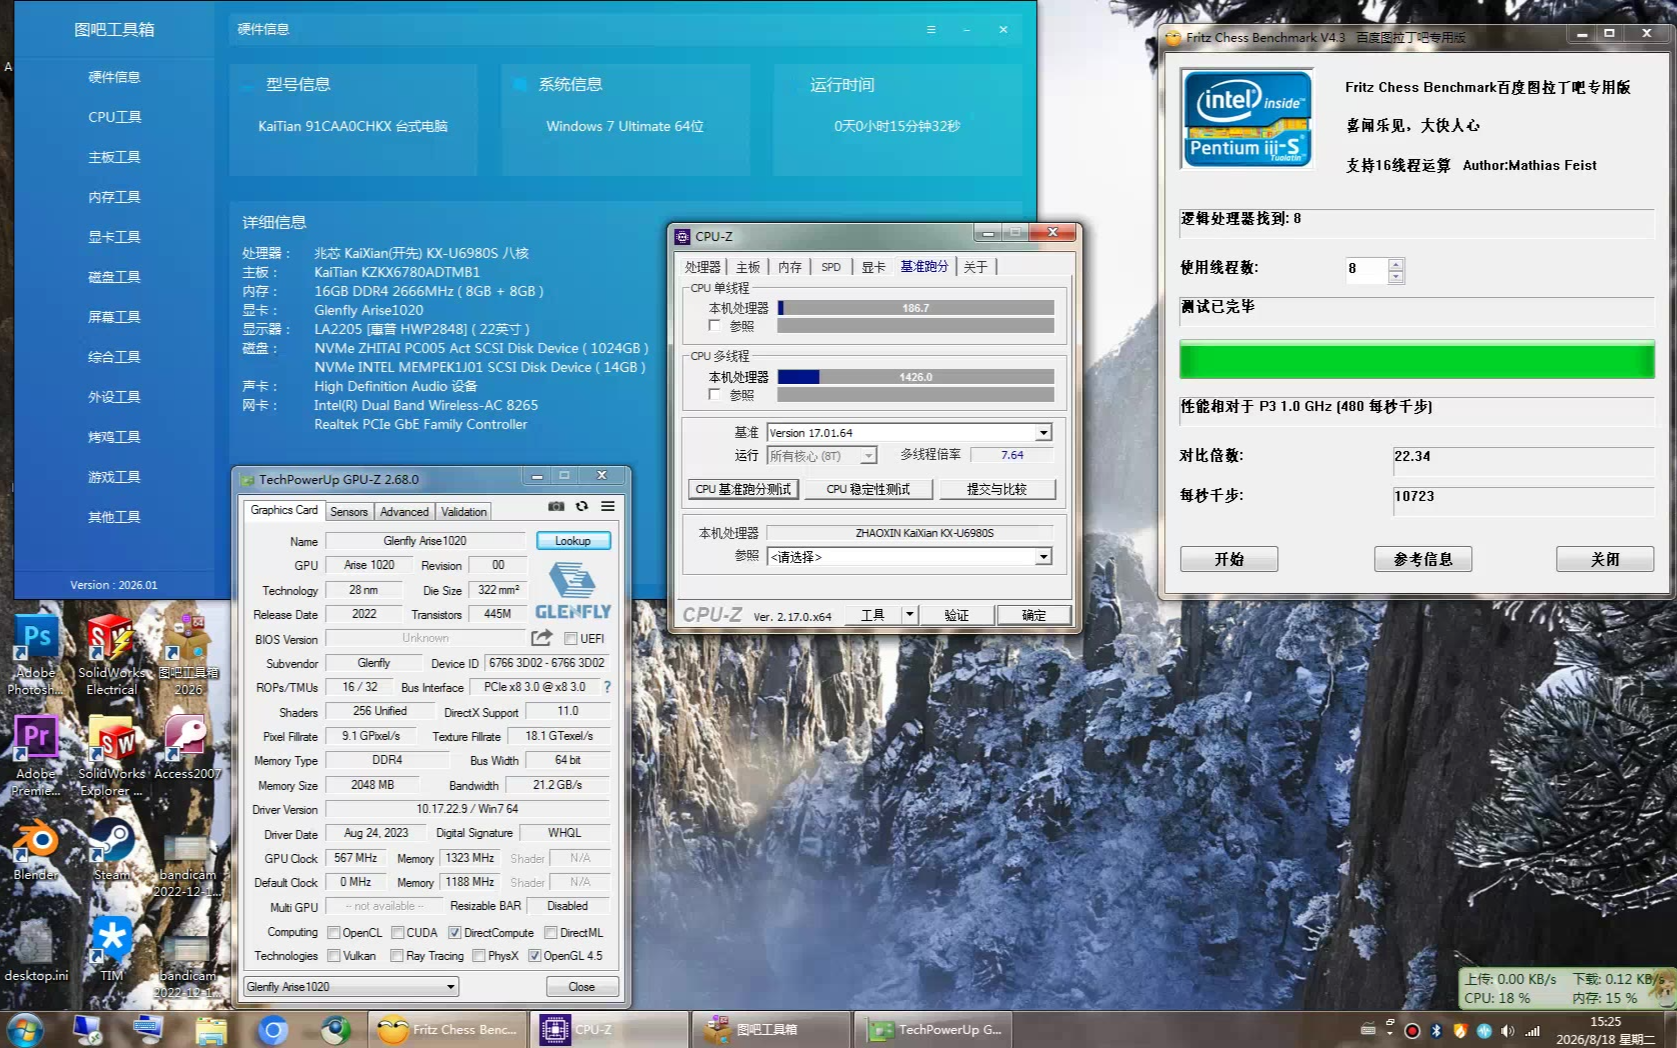Open the Validation tab in GPU-Z

[464, 512]
